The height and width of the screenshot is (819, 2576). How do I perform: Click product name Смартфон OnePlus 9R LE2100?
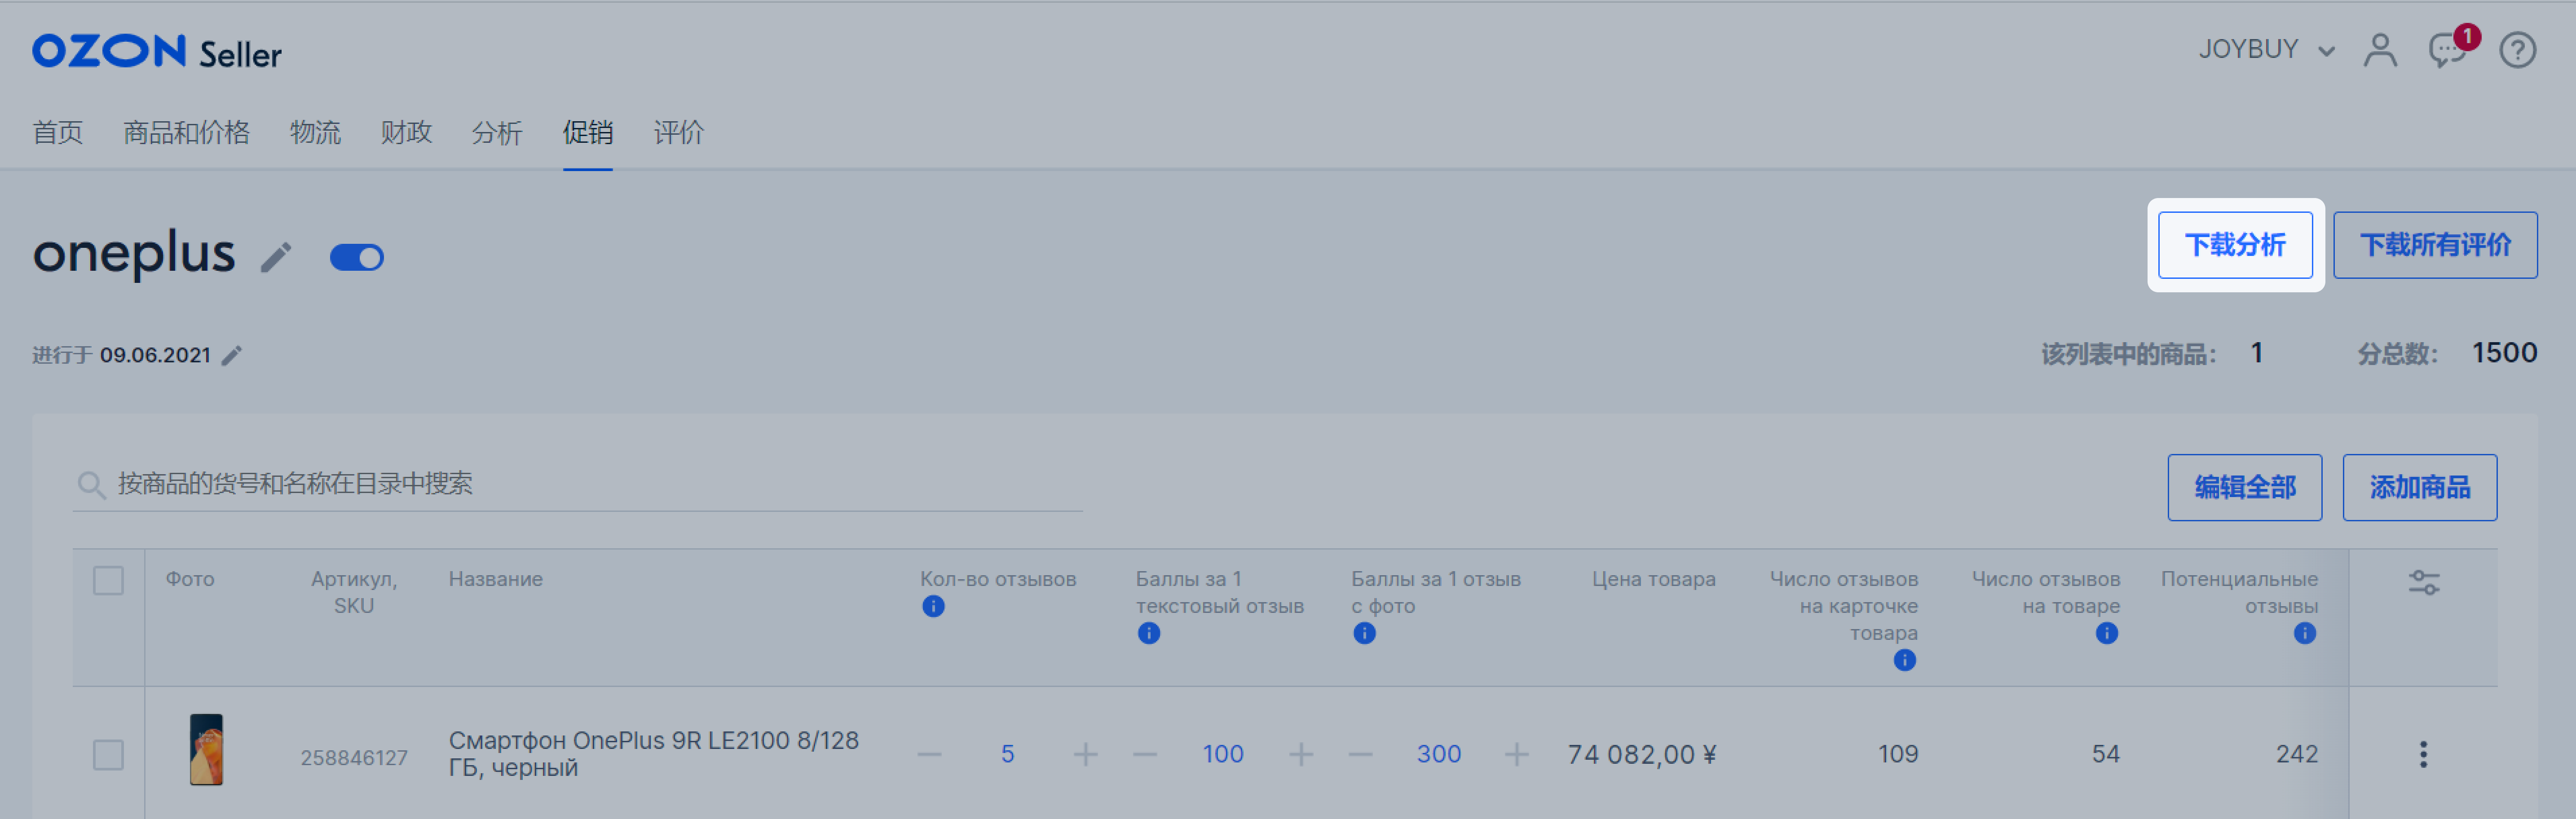(x=654, y=754)
